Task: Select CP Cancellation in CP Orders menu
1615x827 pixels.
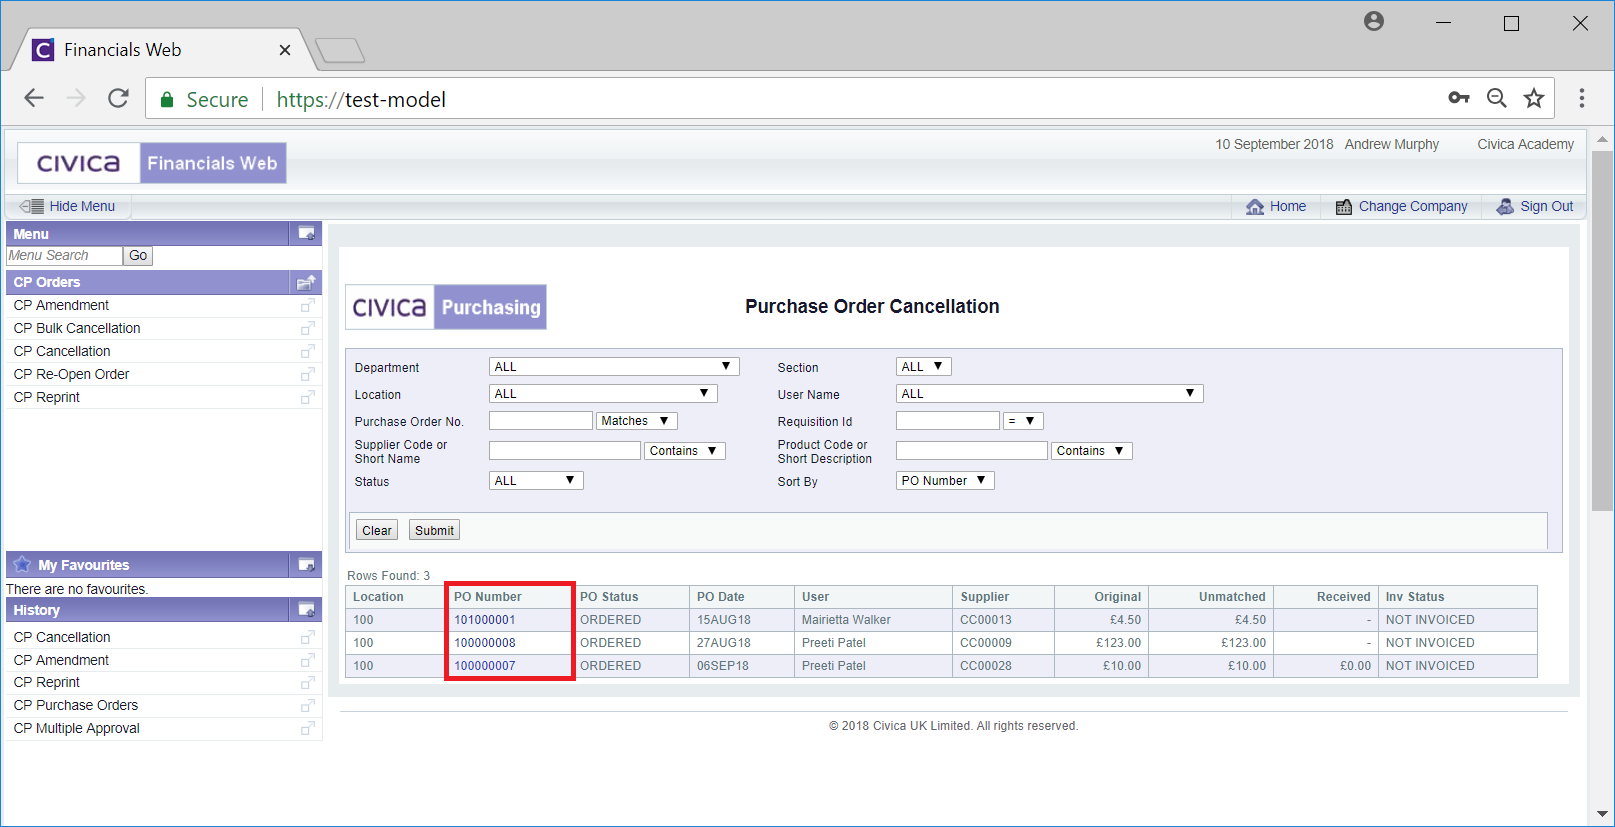Action: pos(62,351)
